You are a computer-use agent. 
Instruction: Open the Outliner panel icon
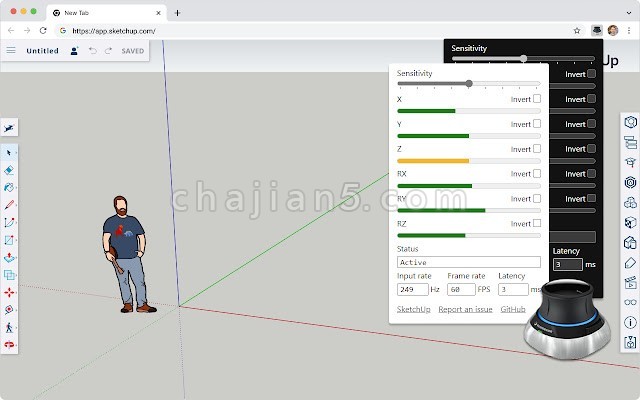[x=630, y=142]
